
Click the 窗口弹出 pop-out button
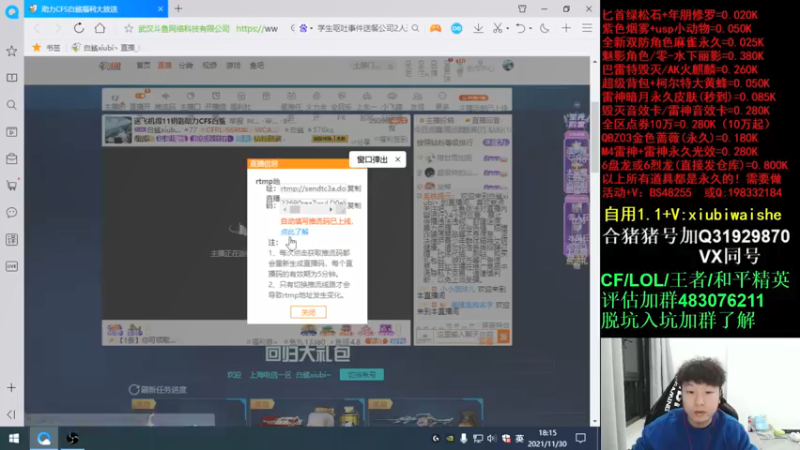372,160
